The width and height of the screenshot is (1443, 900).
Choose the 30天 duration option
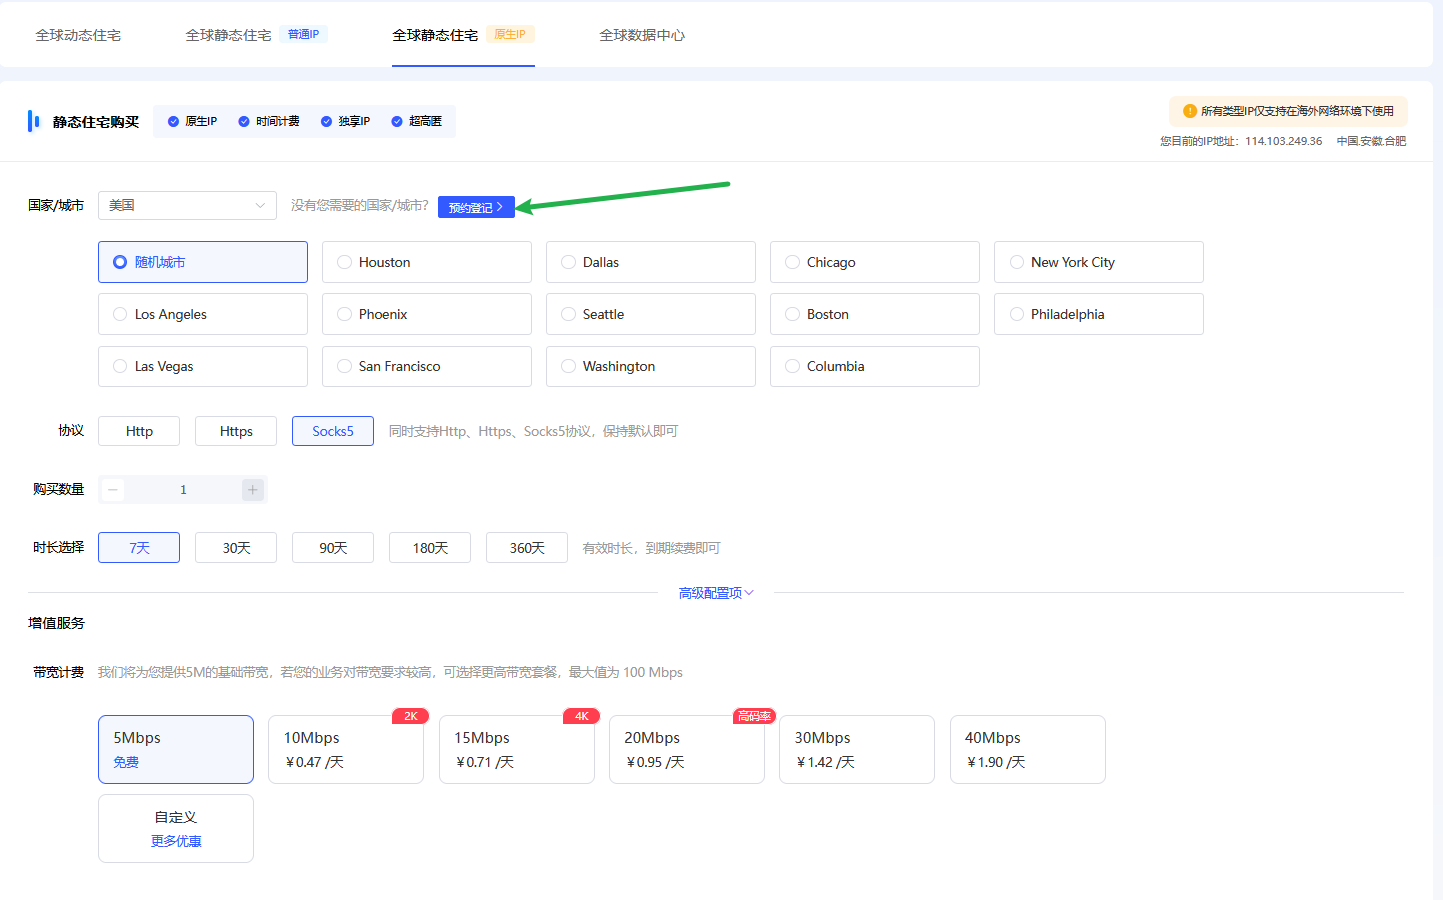pyautogui.click(x=236, y=548)
